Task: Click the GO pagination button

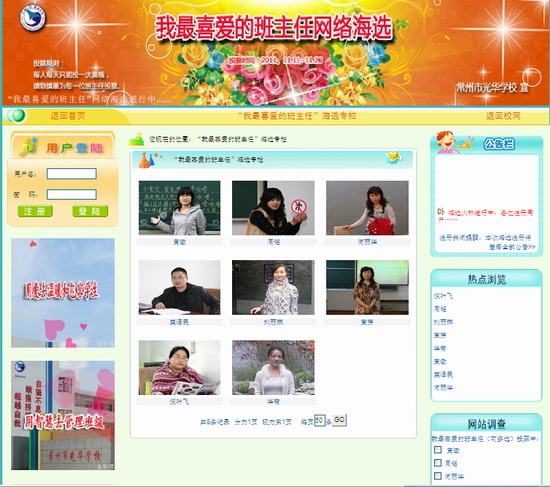Action: 339,420
